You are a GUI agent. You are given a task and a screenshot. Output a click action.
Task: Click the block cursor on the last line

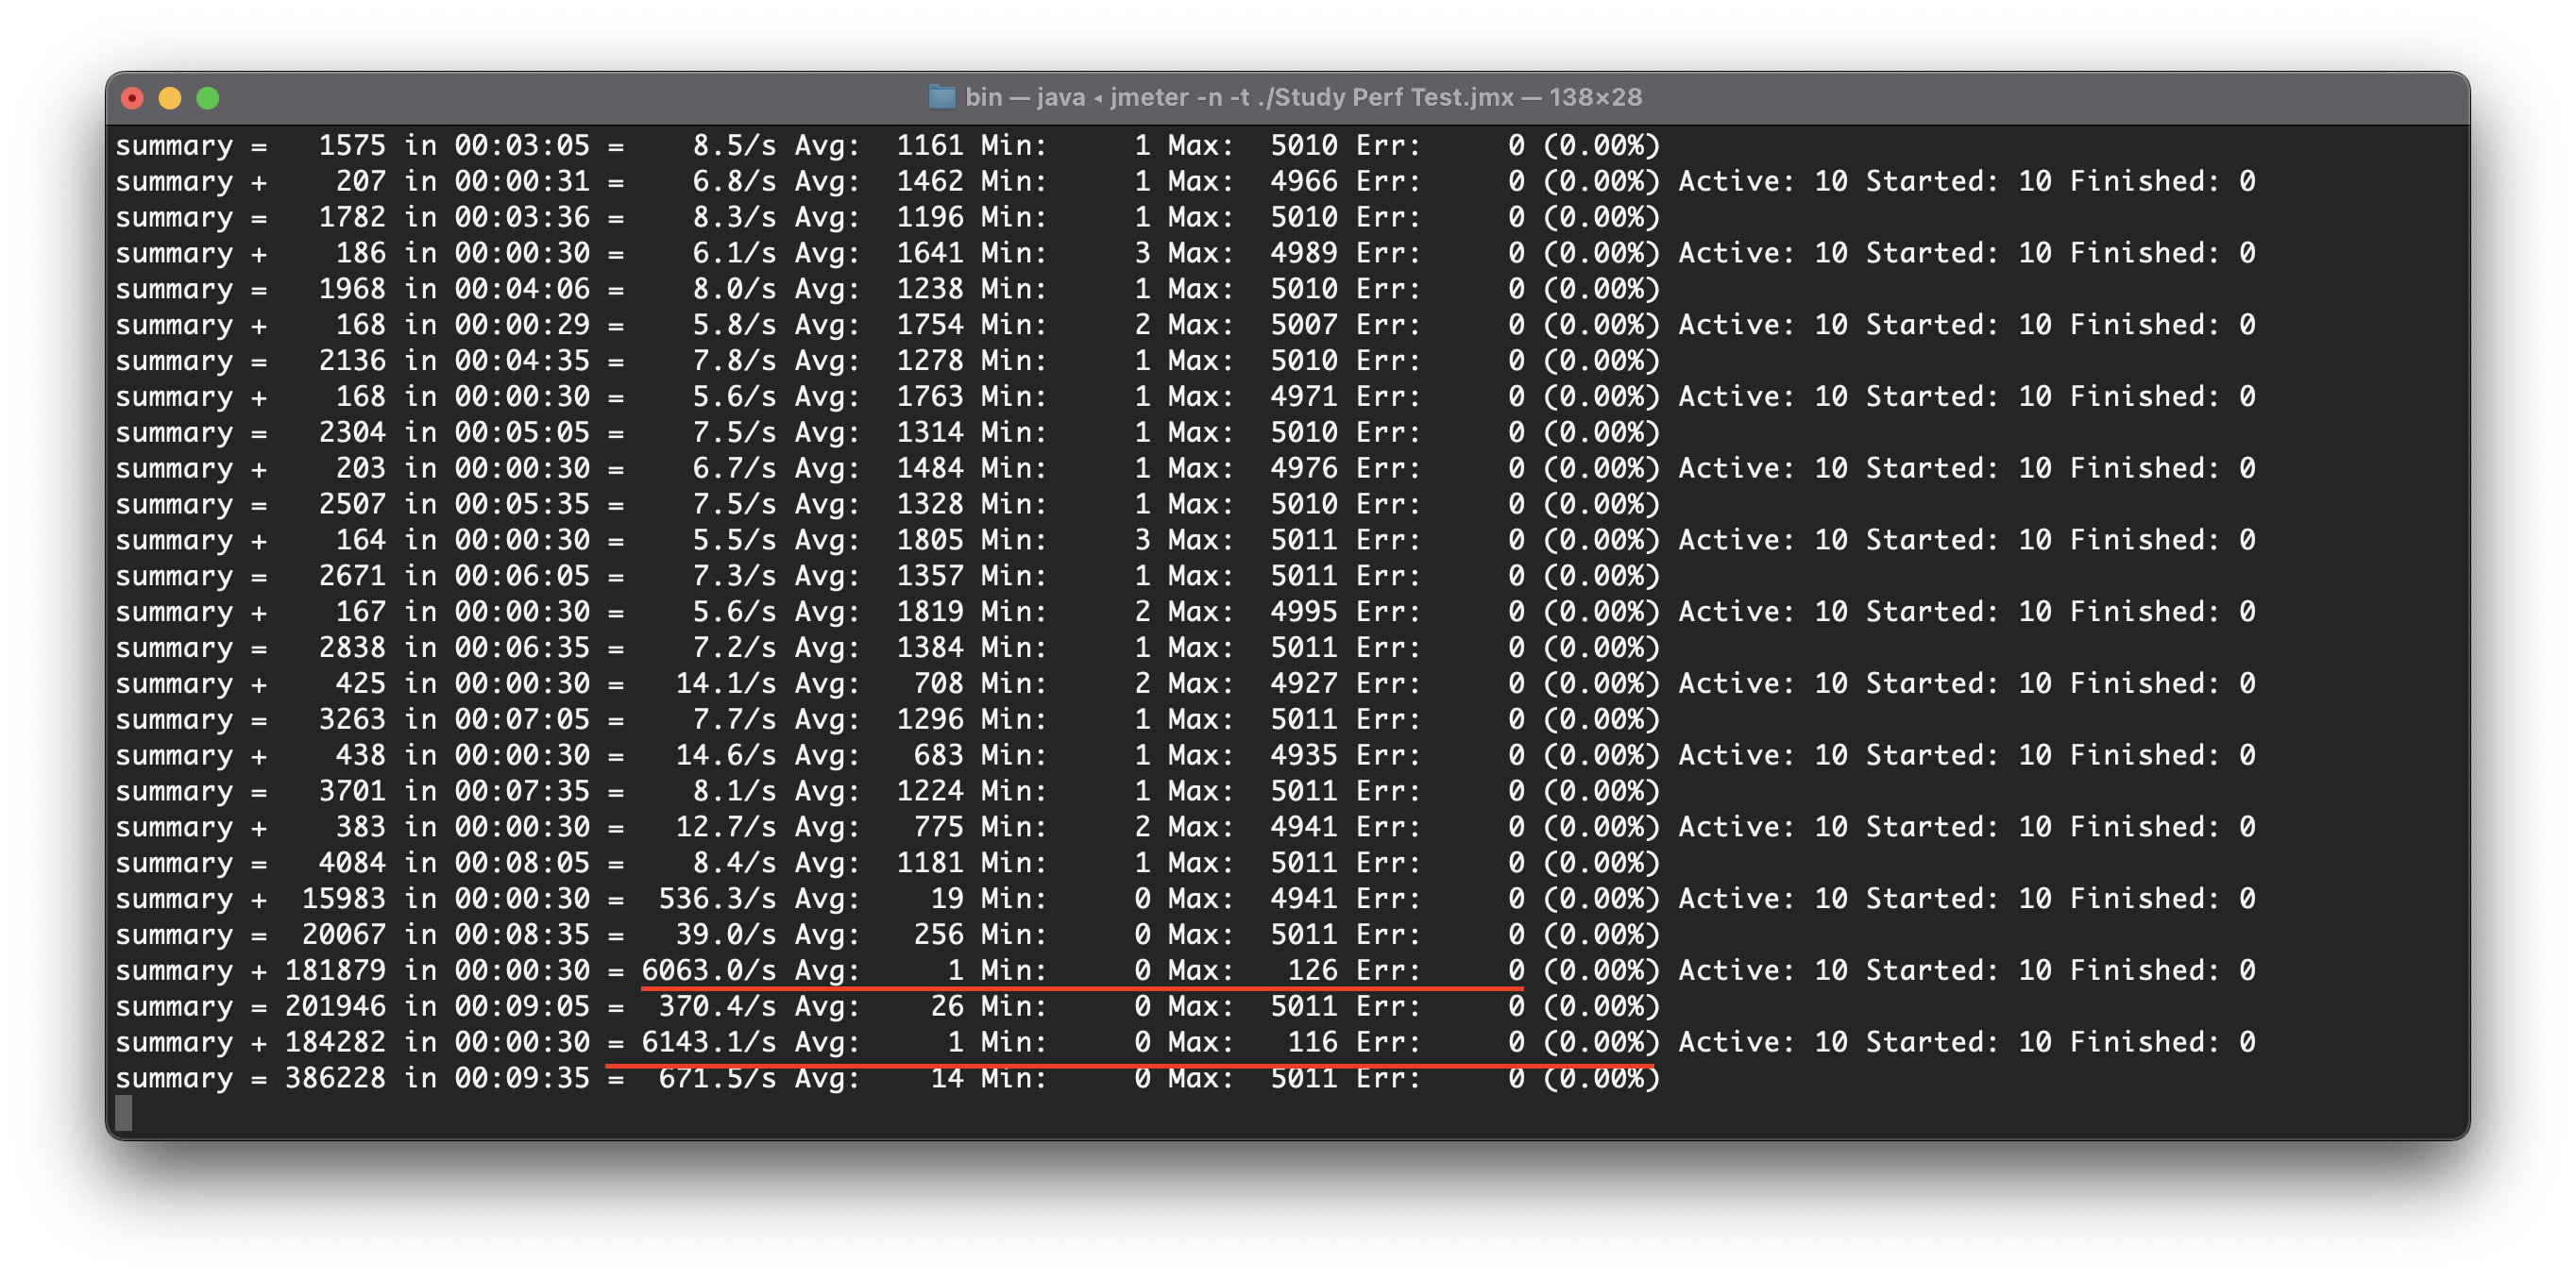click(123, 1112)
